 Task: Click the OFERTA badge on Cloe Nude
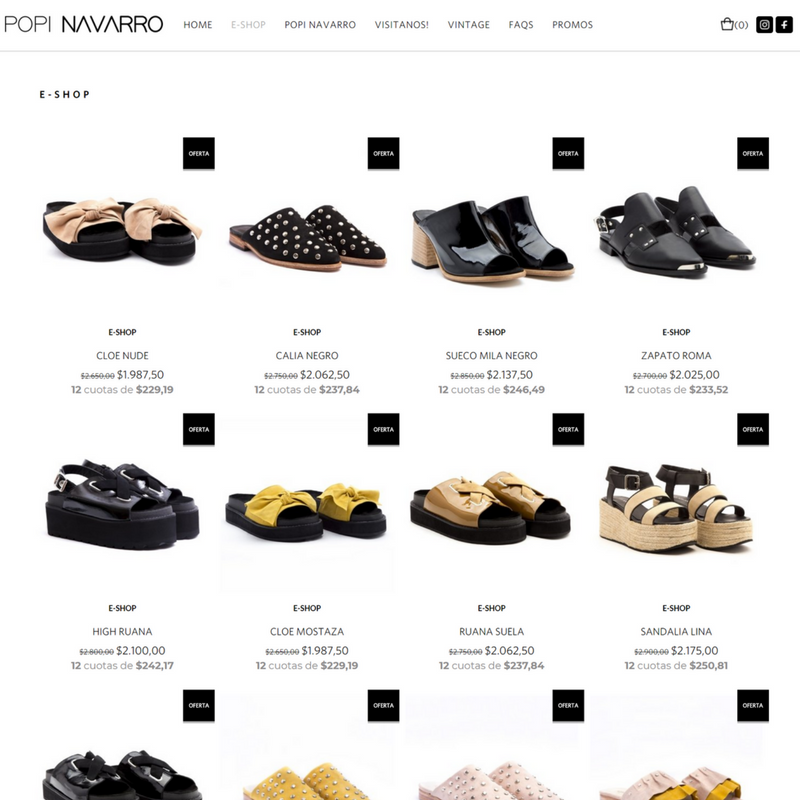coord(199,153)
